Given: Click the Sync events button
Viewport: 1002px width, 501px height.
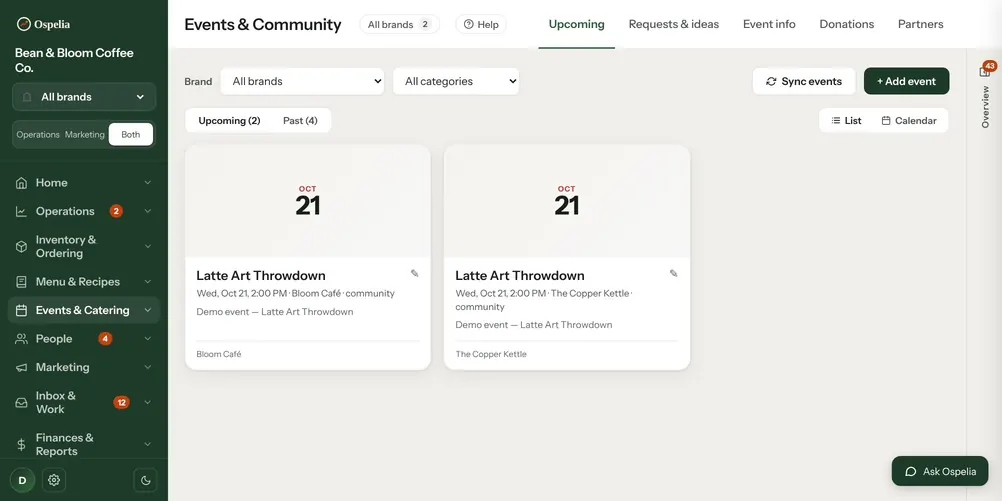Looking at the screenshot, I should click(x=804, y=81).
